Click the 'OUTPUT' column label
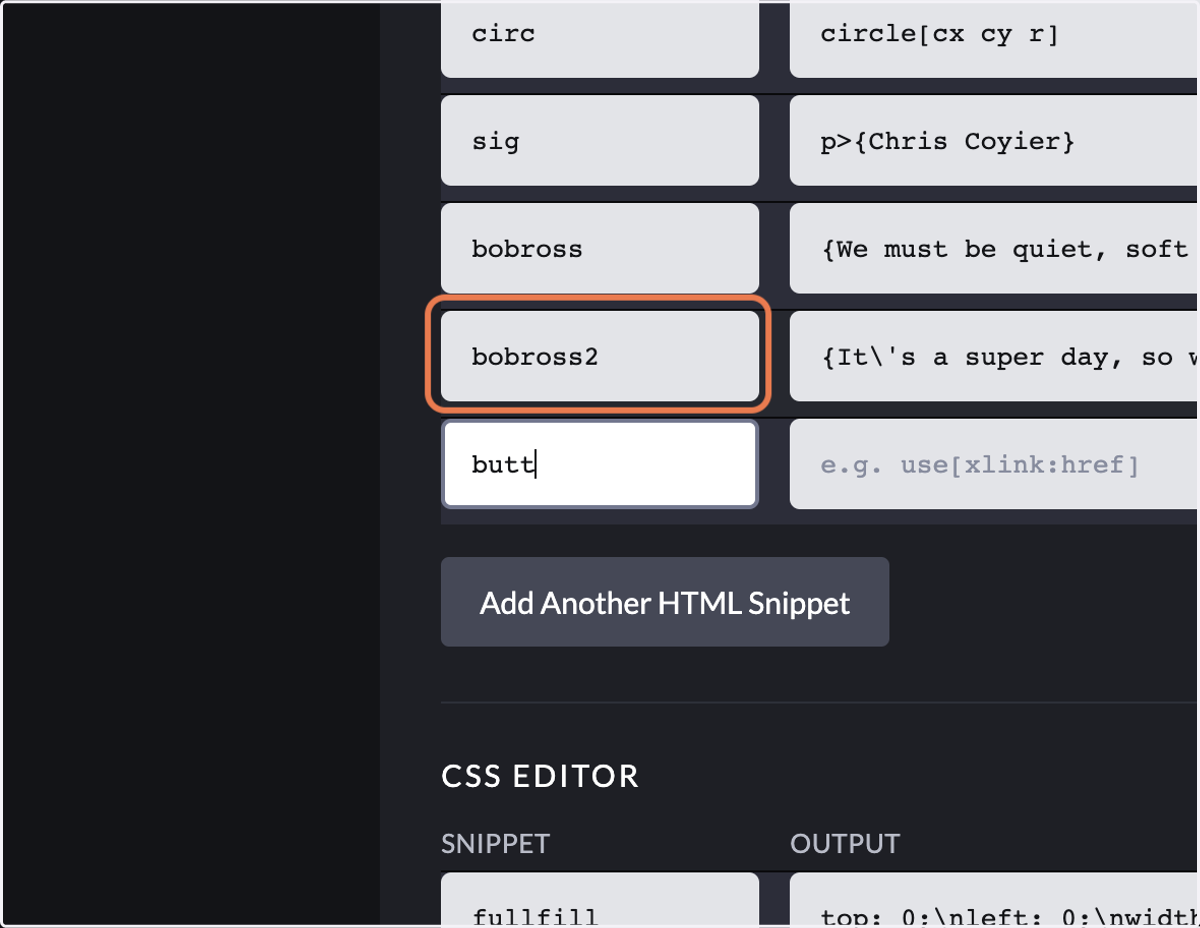The width and height of the screenshot is (1200, 928). point(845,843)
